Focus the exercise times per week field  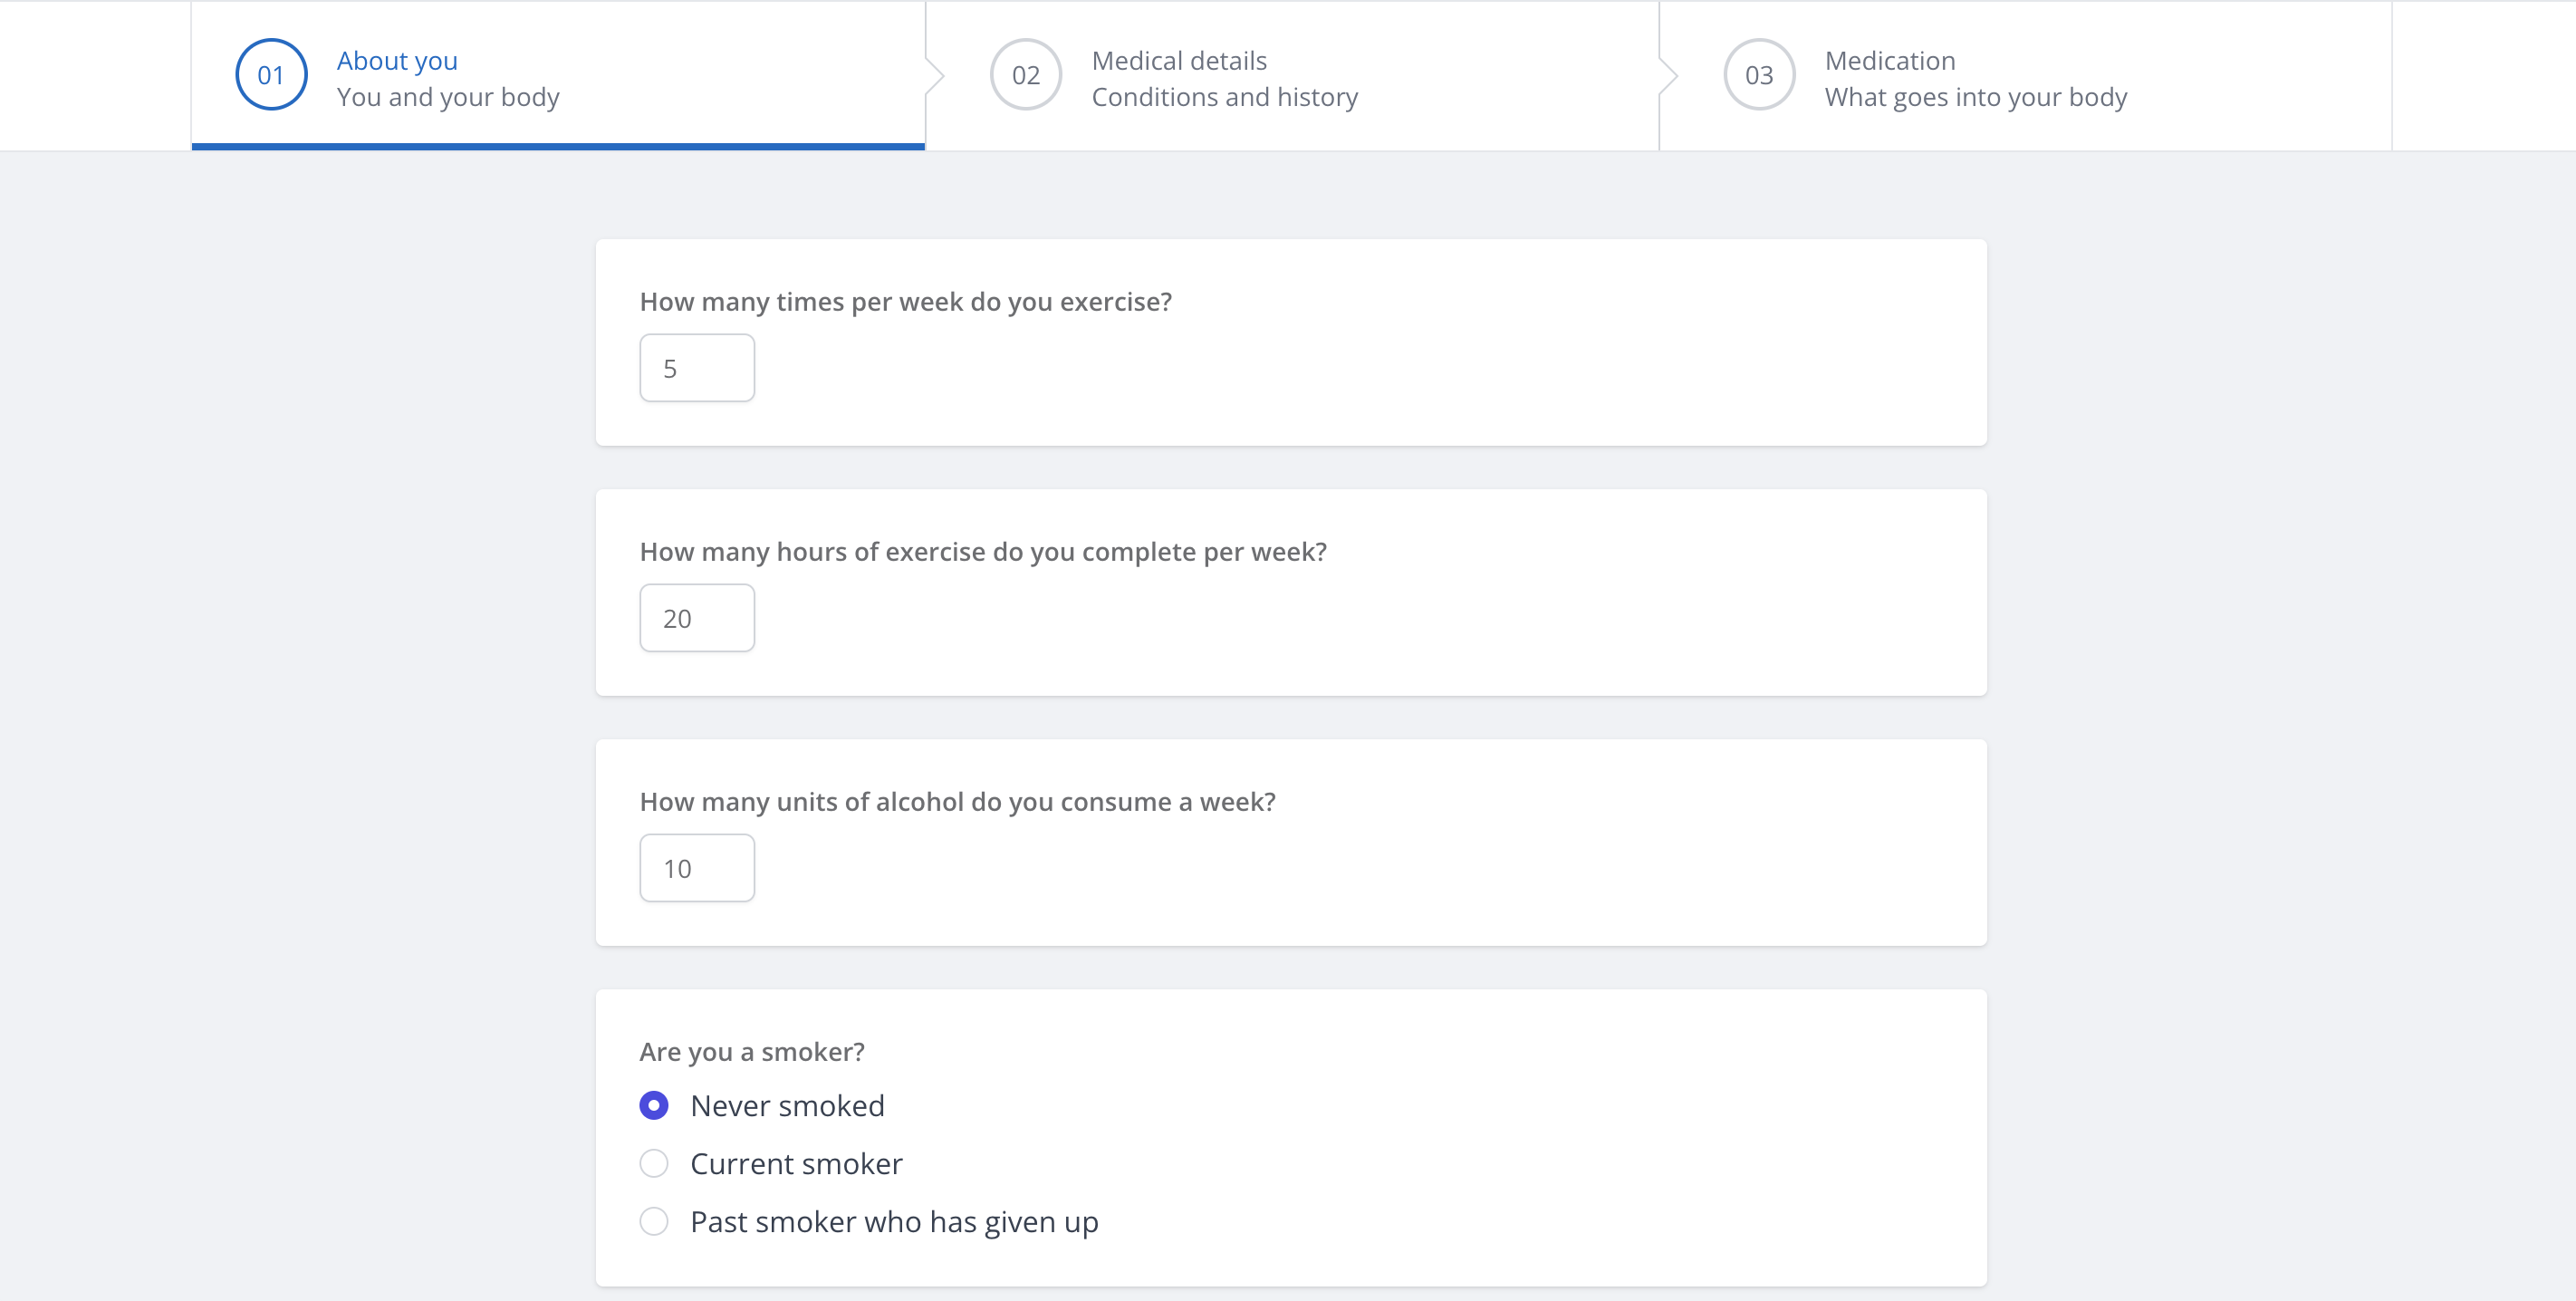[697, 368]
